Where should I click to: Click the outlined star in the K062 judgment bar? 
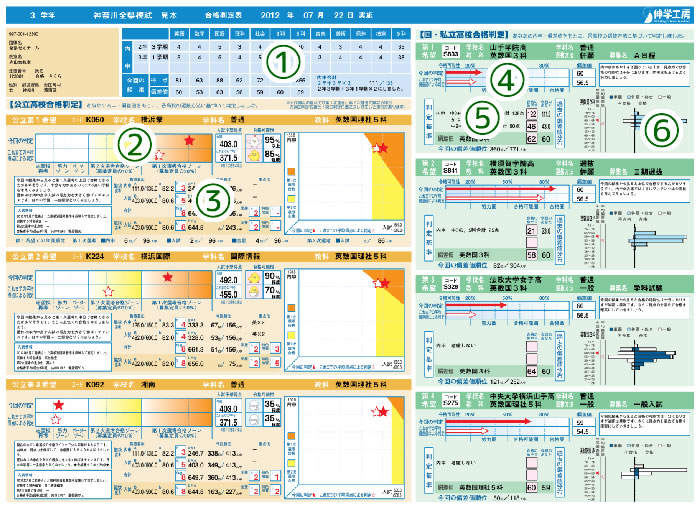pyautogui.click(x=55, y=419)
